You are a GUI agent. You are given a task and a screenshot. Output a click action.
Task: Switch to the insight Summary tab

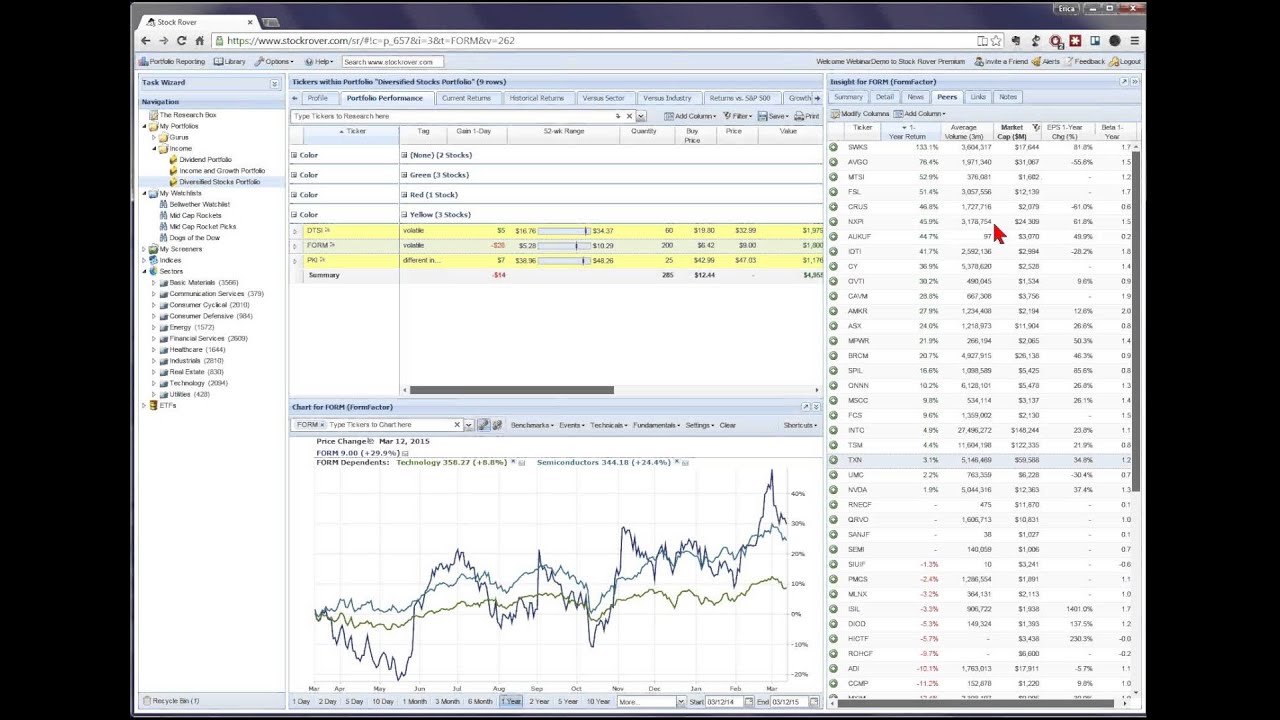(x=848, y=97)
